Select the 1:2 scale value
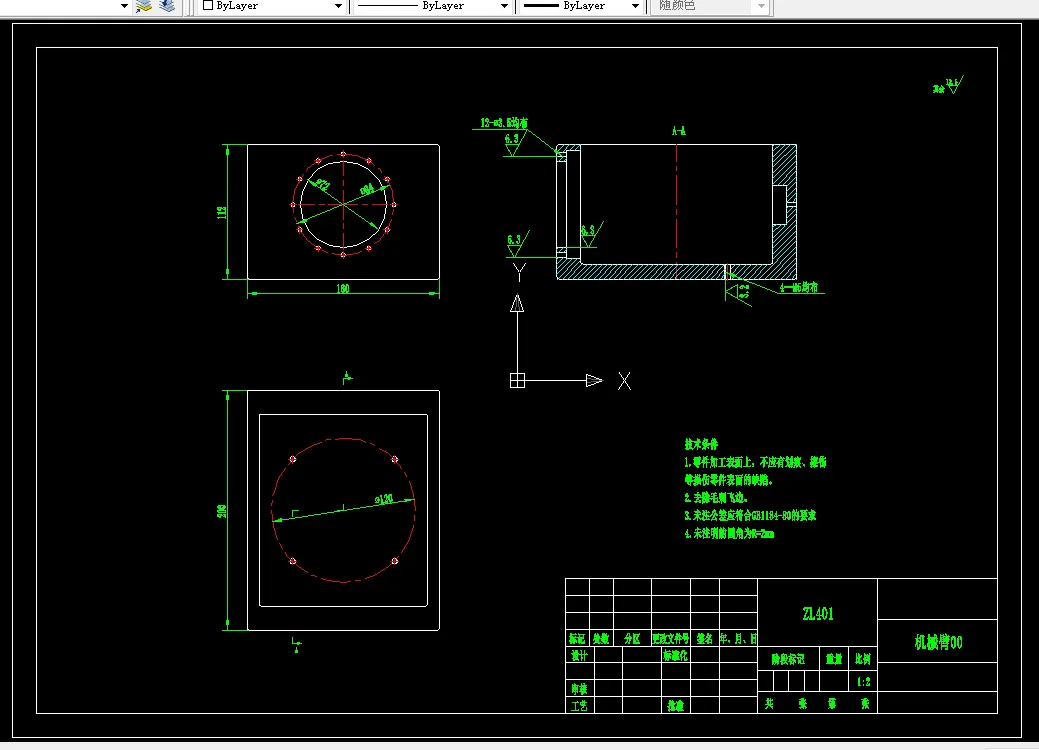Screen dimensions: 1039x750 [863, 682]
